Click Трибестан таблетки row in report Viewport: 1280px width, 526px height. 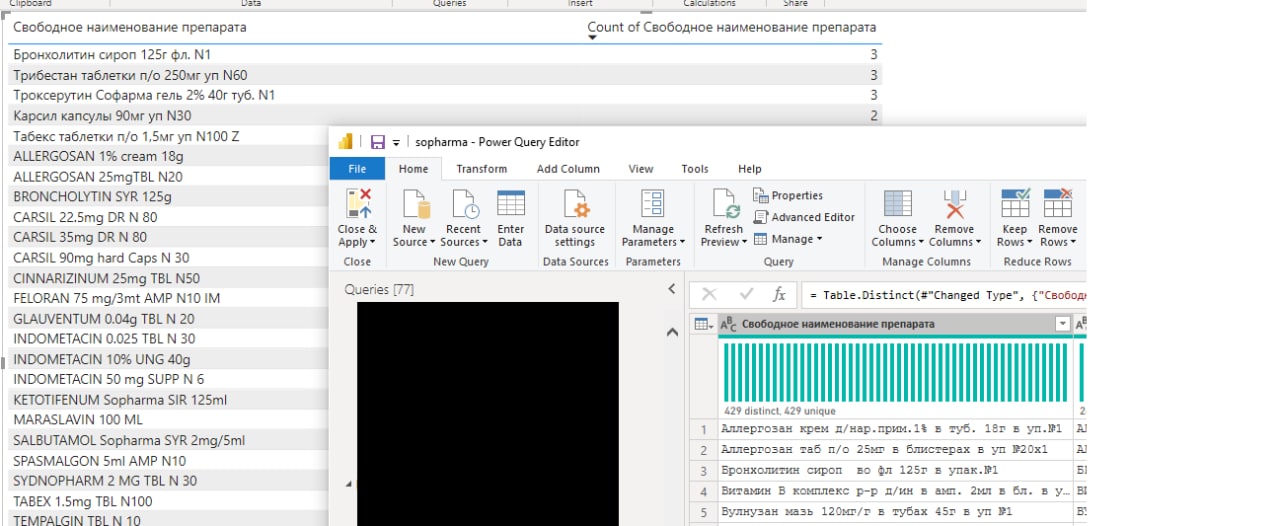[x=445, y=75]
